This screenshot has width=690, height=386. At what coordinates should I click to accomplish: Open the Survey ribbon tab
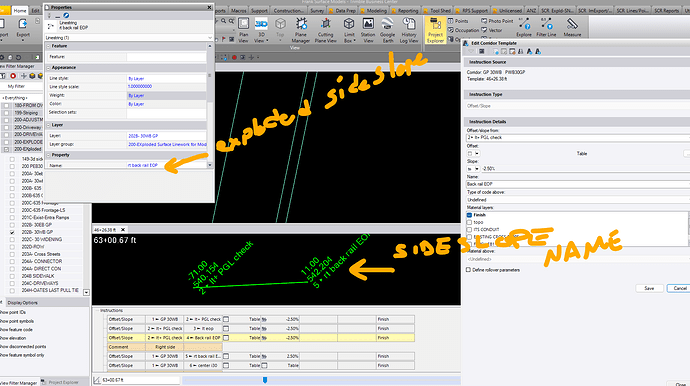coord(316,11)
